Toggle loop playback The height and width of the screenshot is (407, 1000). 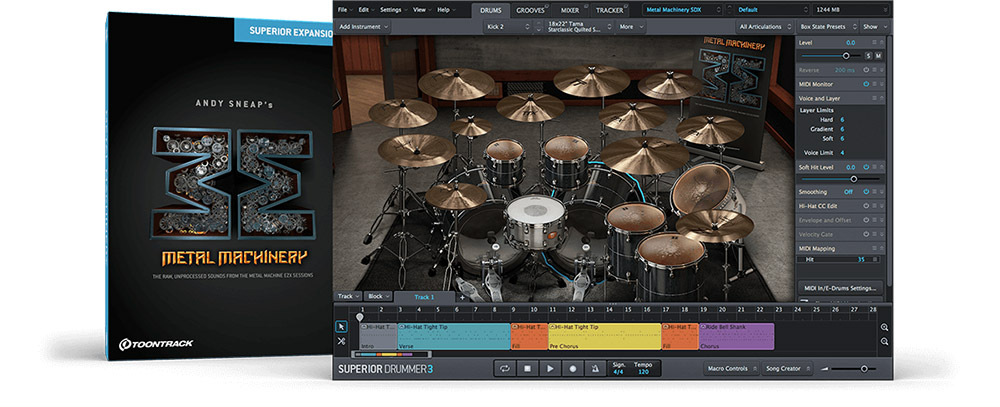(505, 368)
